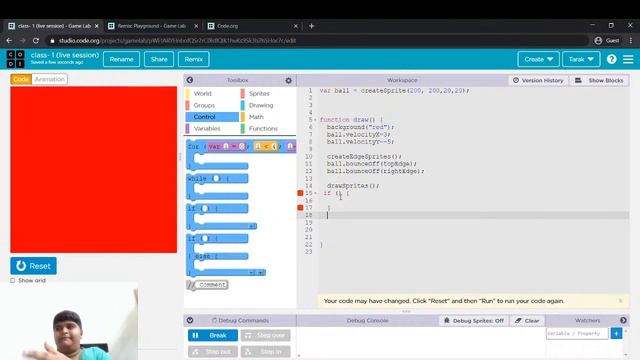Click the browser back arrow
Viewport: 640px width, 360px height.
point(9,41)
